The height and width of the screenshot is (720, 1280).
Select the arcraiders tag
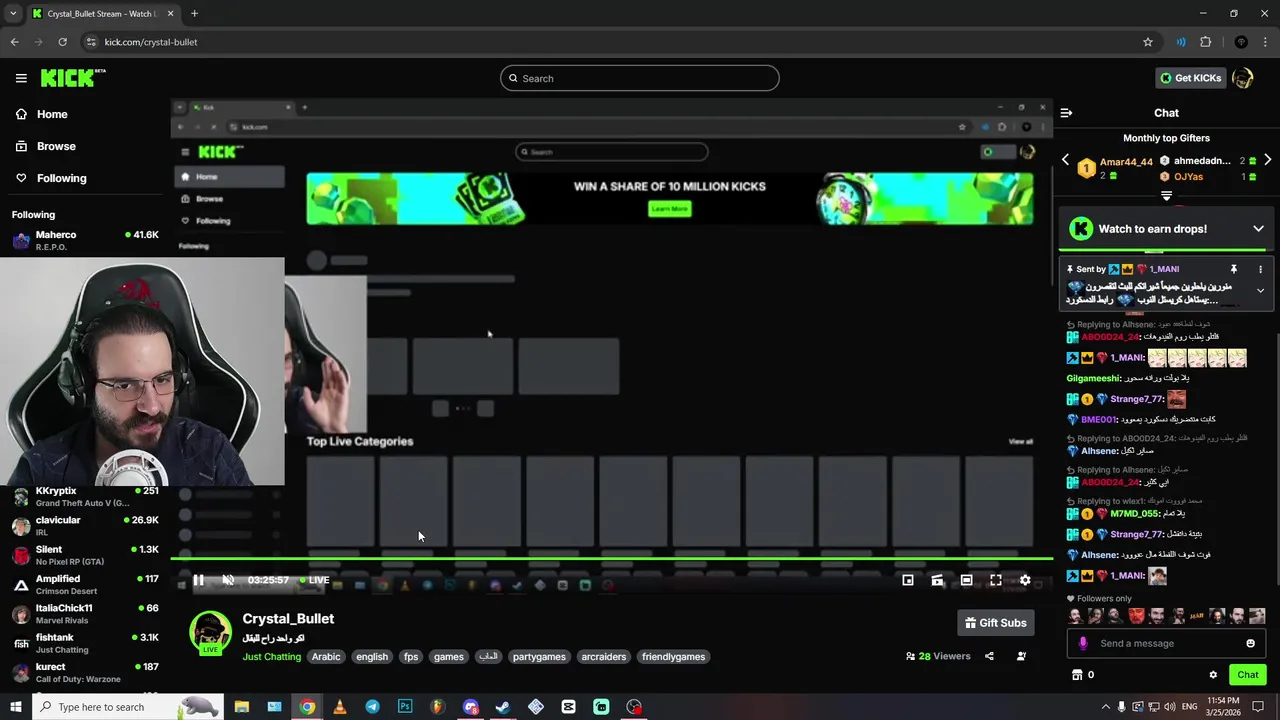[x=603, y=657]
